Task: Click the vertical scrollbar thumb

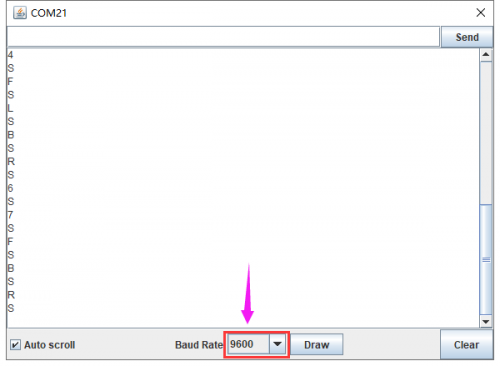Action: [486, 259]
